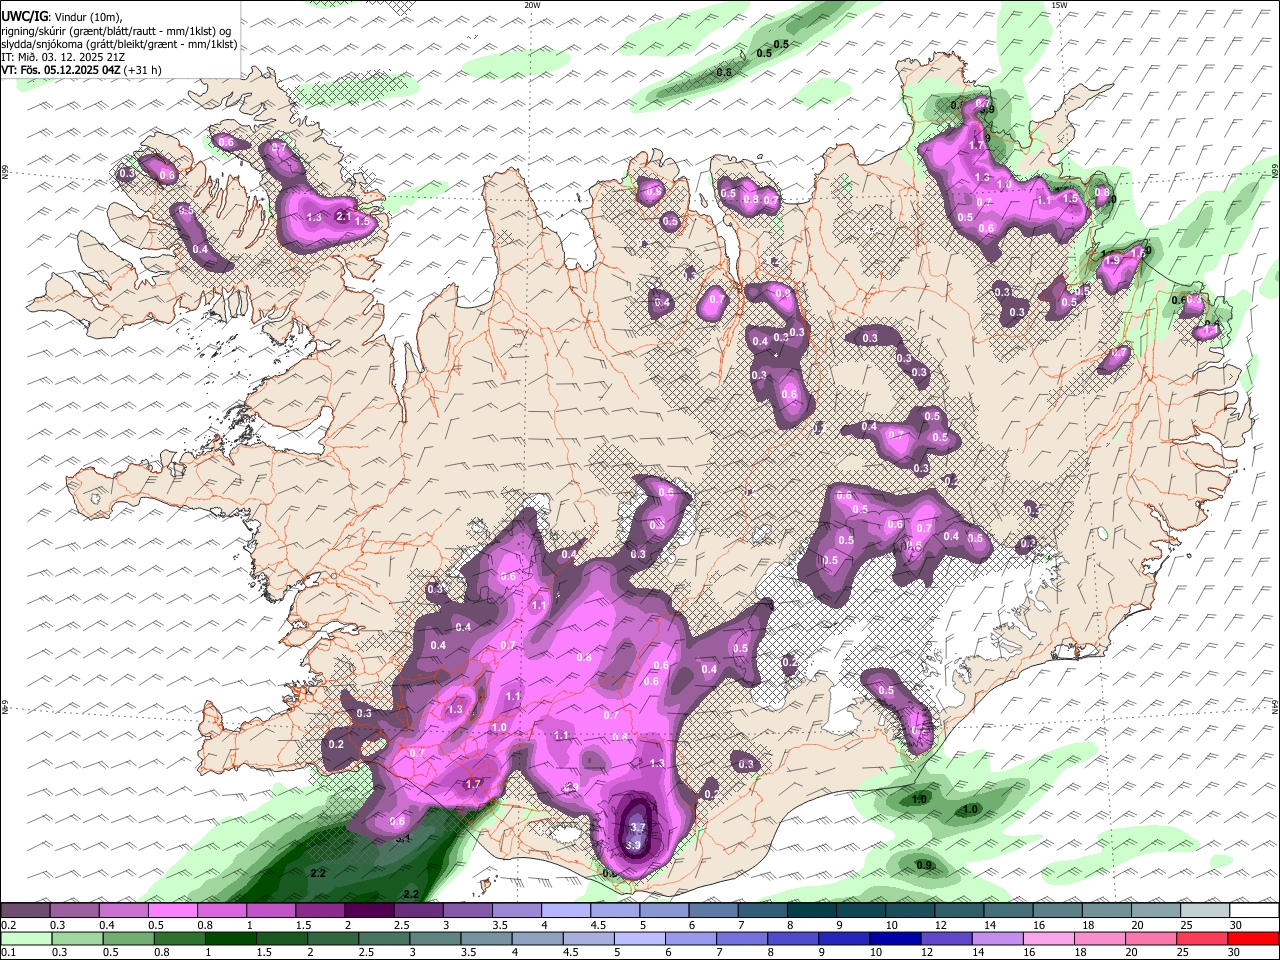This screenshot has height=960, width=1280.
Task: Click the light gray upper swatch labeled 25
Action: pos(1205,911)
